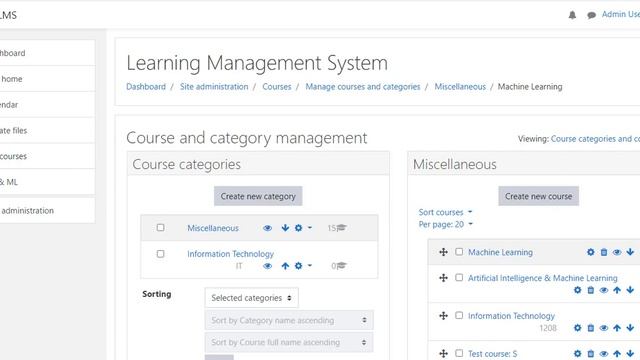Edit Artificial Intelligence & Machine Learning gear icon
Viewport: 640px width, 360px height.
click(x=578, y=290)
